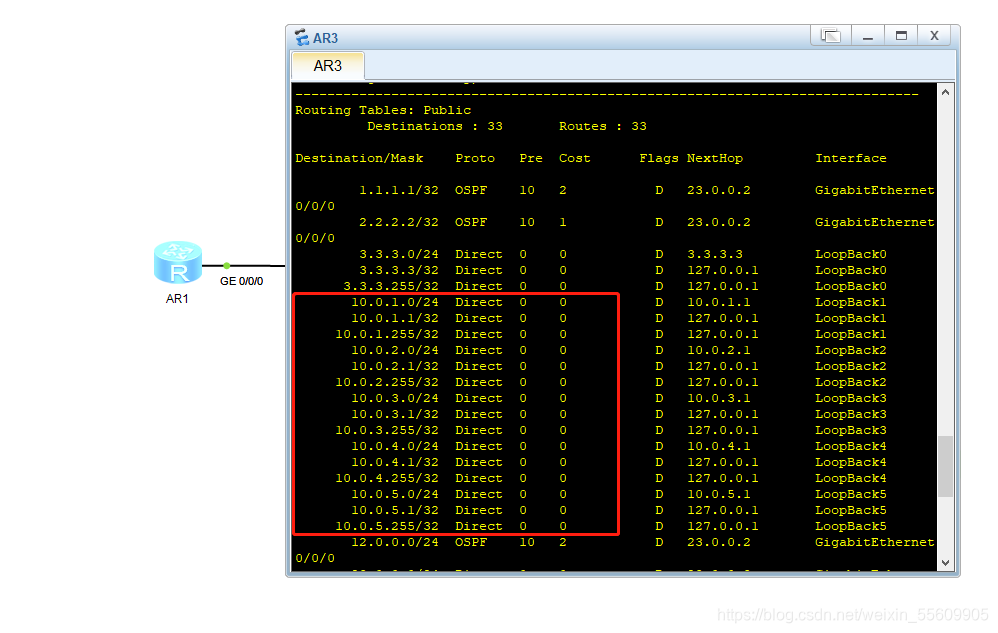998x633 pixels.
Task: Click the 10.0.1.1/32 destination entry
Action: [395, 318]
